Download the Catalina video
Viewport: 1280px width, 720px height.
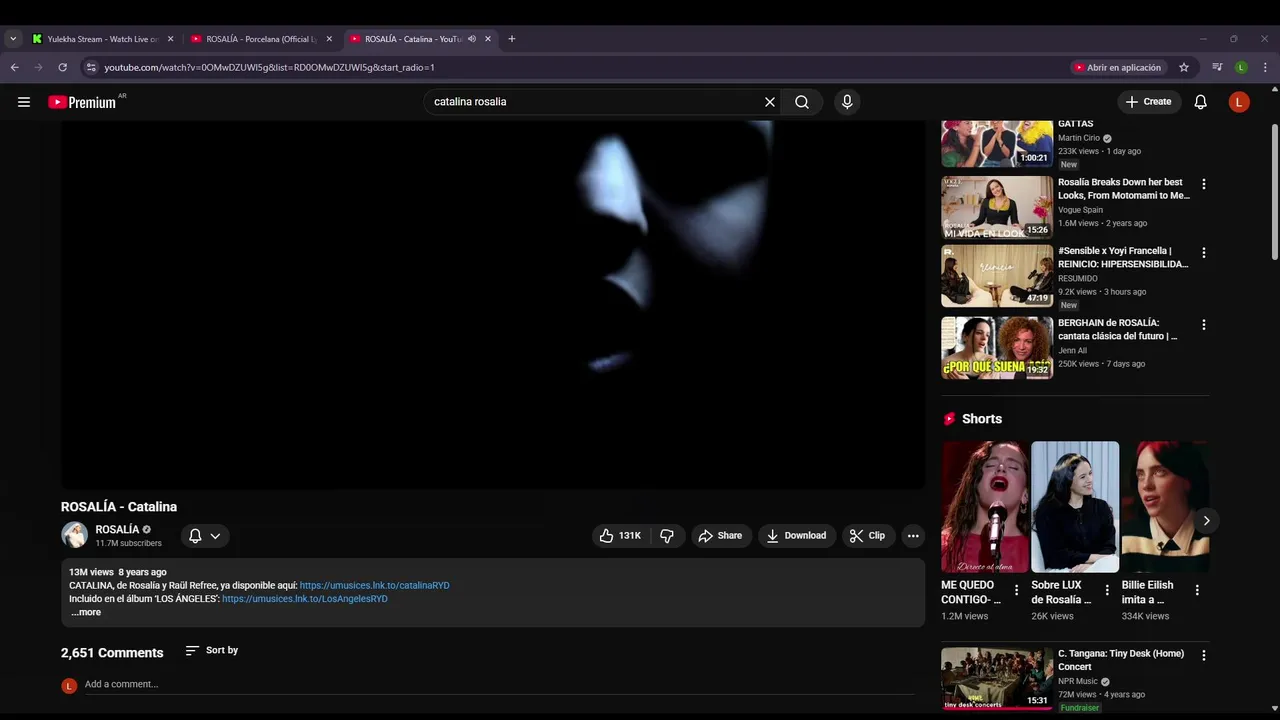coord(796,536)
